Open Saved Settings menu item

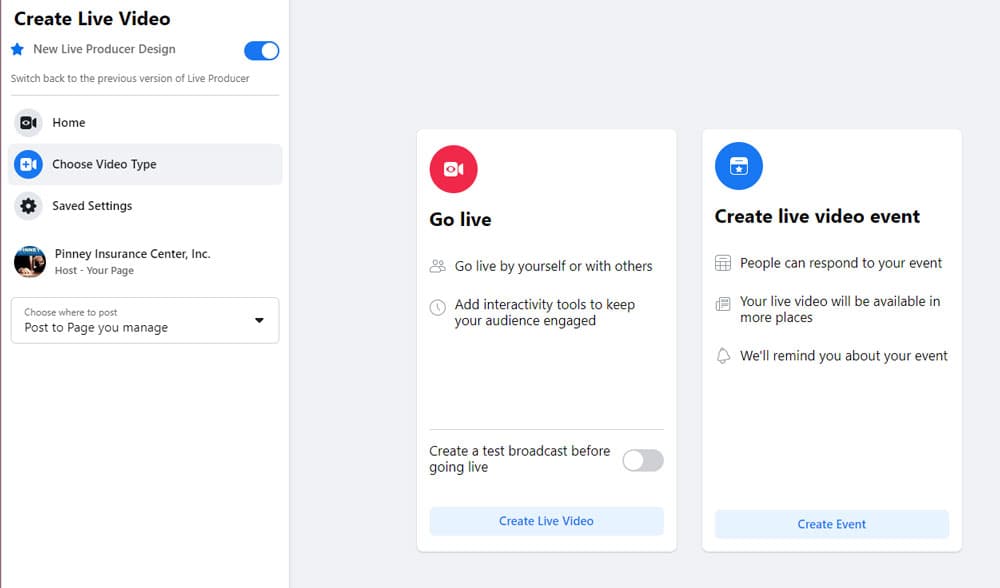(145, 206)
